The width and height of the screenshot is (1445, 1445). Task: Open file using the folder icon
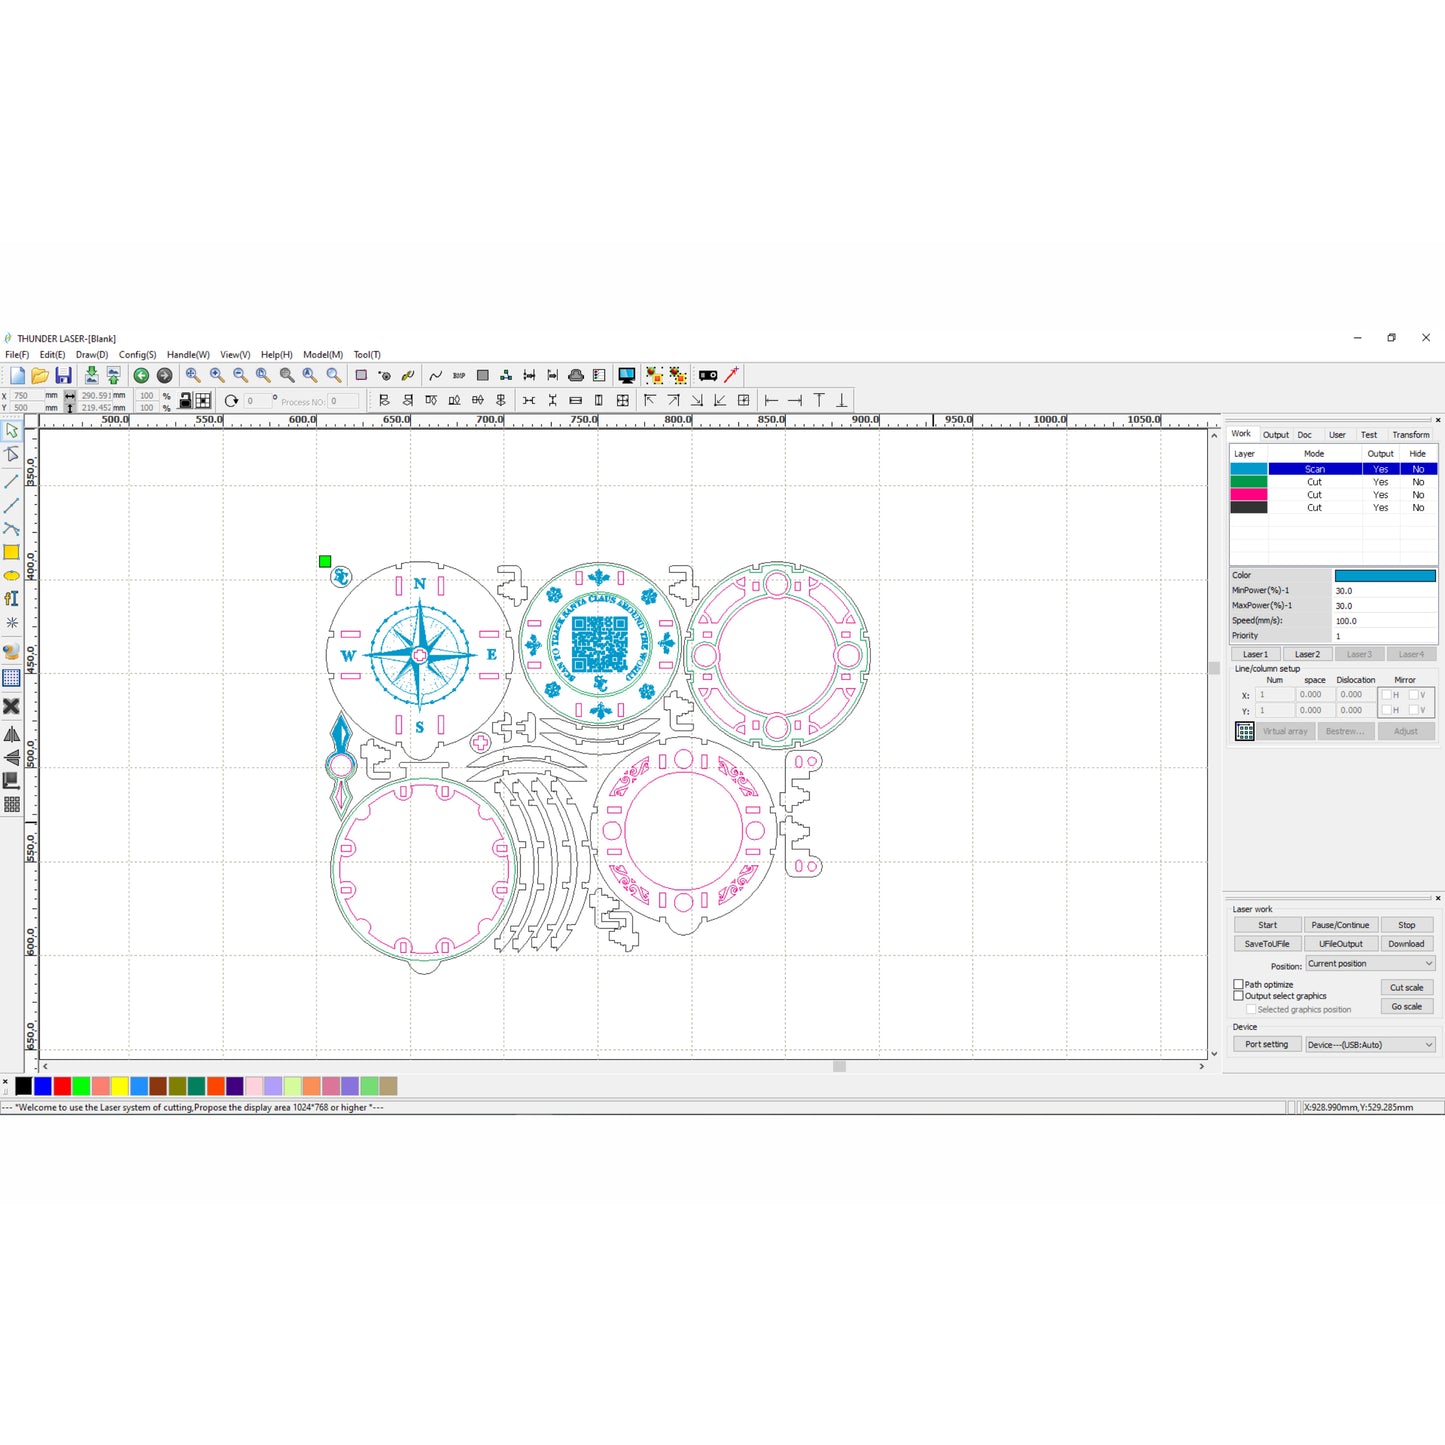click(x=40, y=375)
